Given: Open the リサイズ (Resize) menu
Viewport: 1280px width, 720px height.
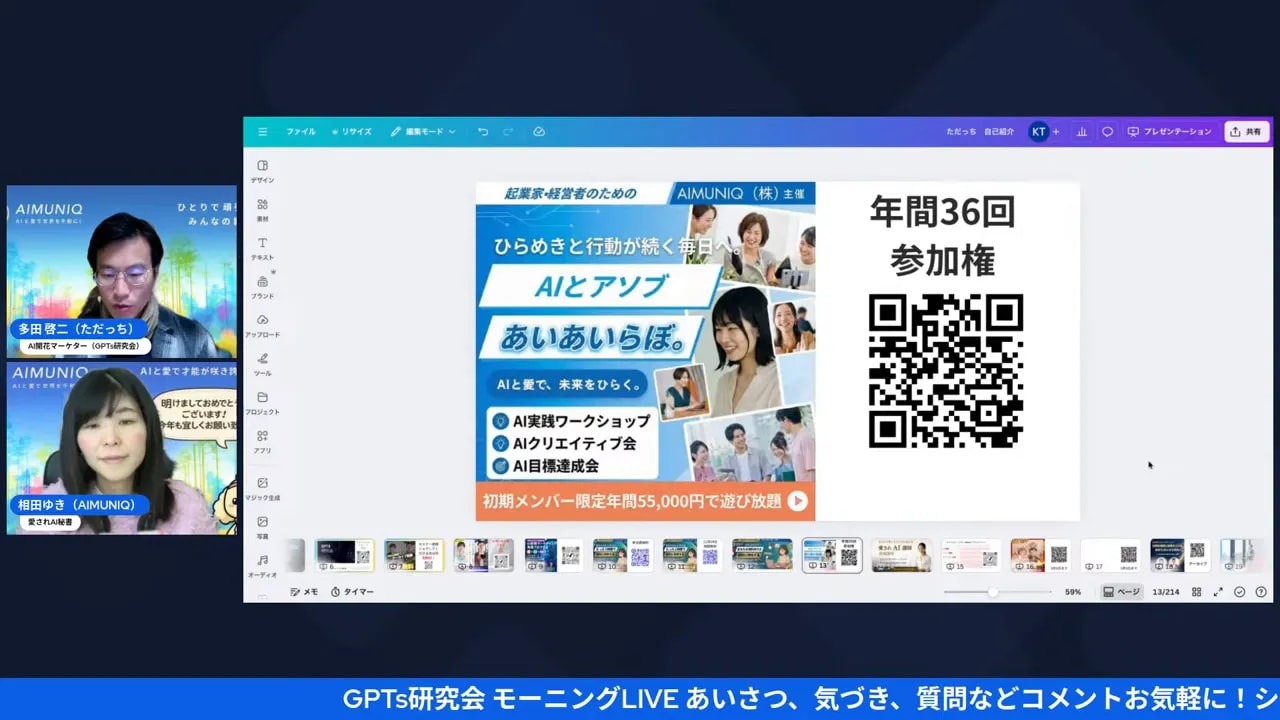Looking at the screenshot, I should tap(352, 132).
